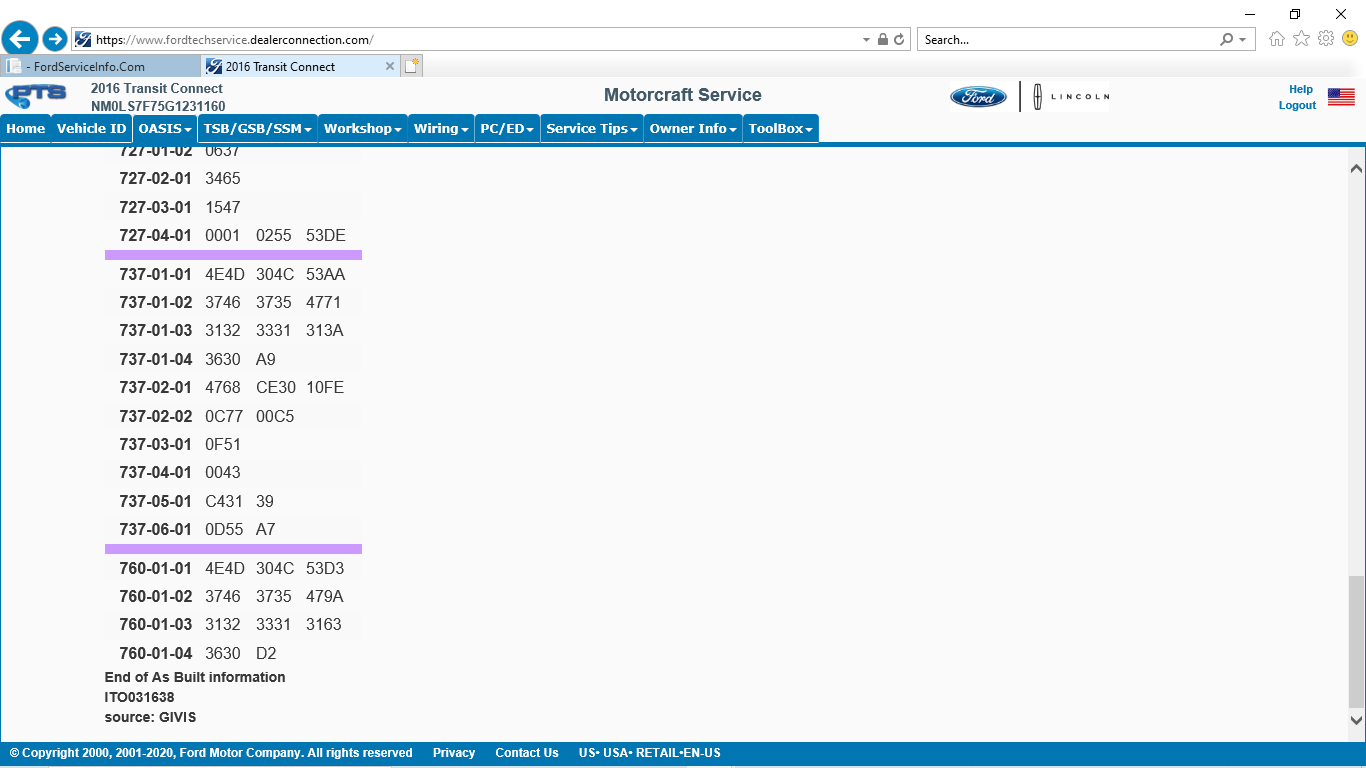Click the PTS logo icon
This screenshot has width=1366, height=768.
coord(36,97)
